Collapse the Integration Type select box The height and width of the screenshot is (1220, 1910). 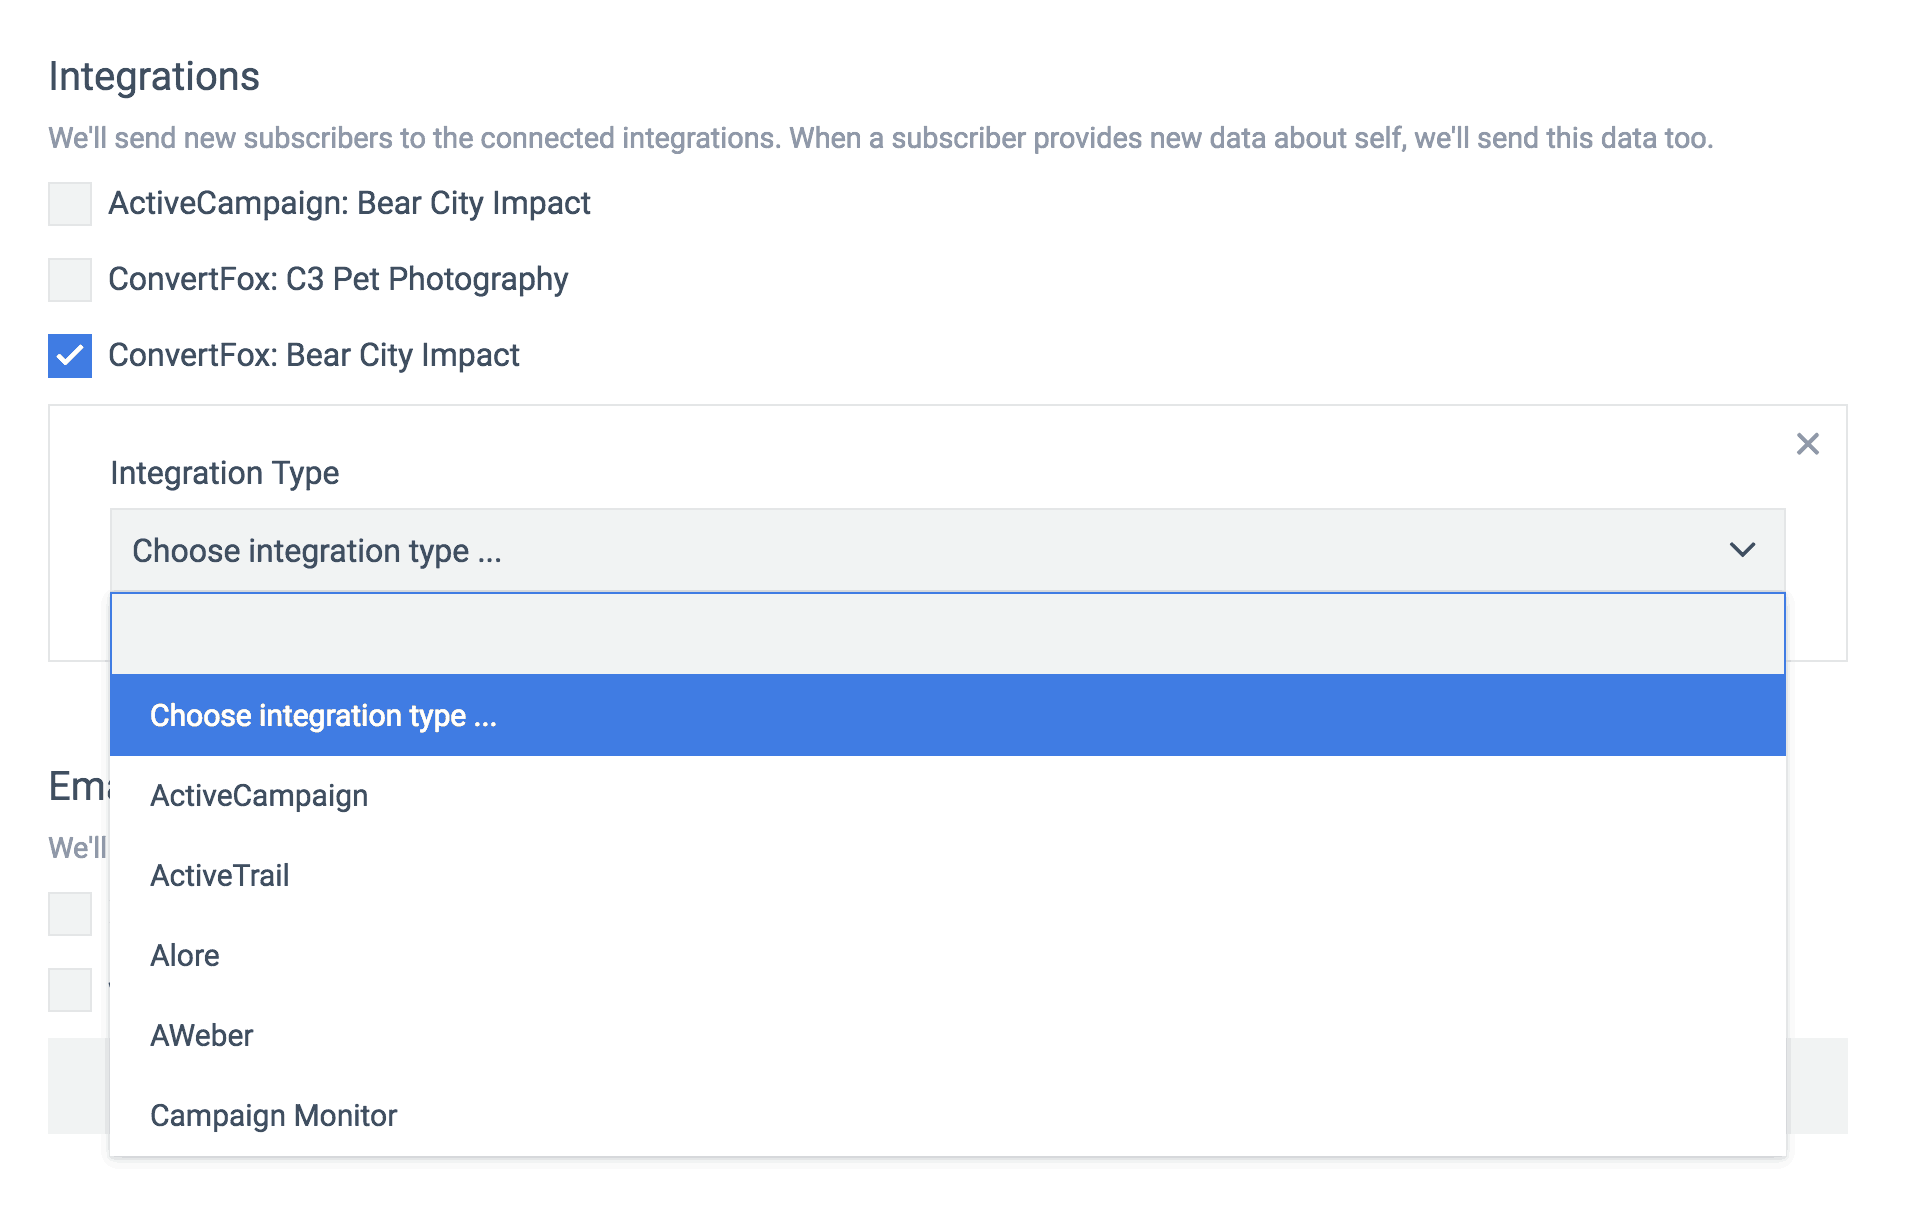point(946,550)
